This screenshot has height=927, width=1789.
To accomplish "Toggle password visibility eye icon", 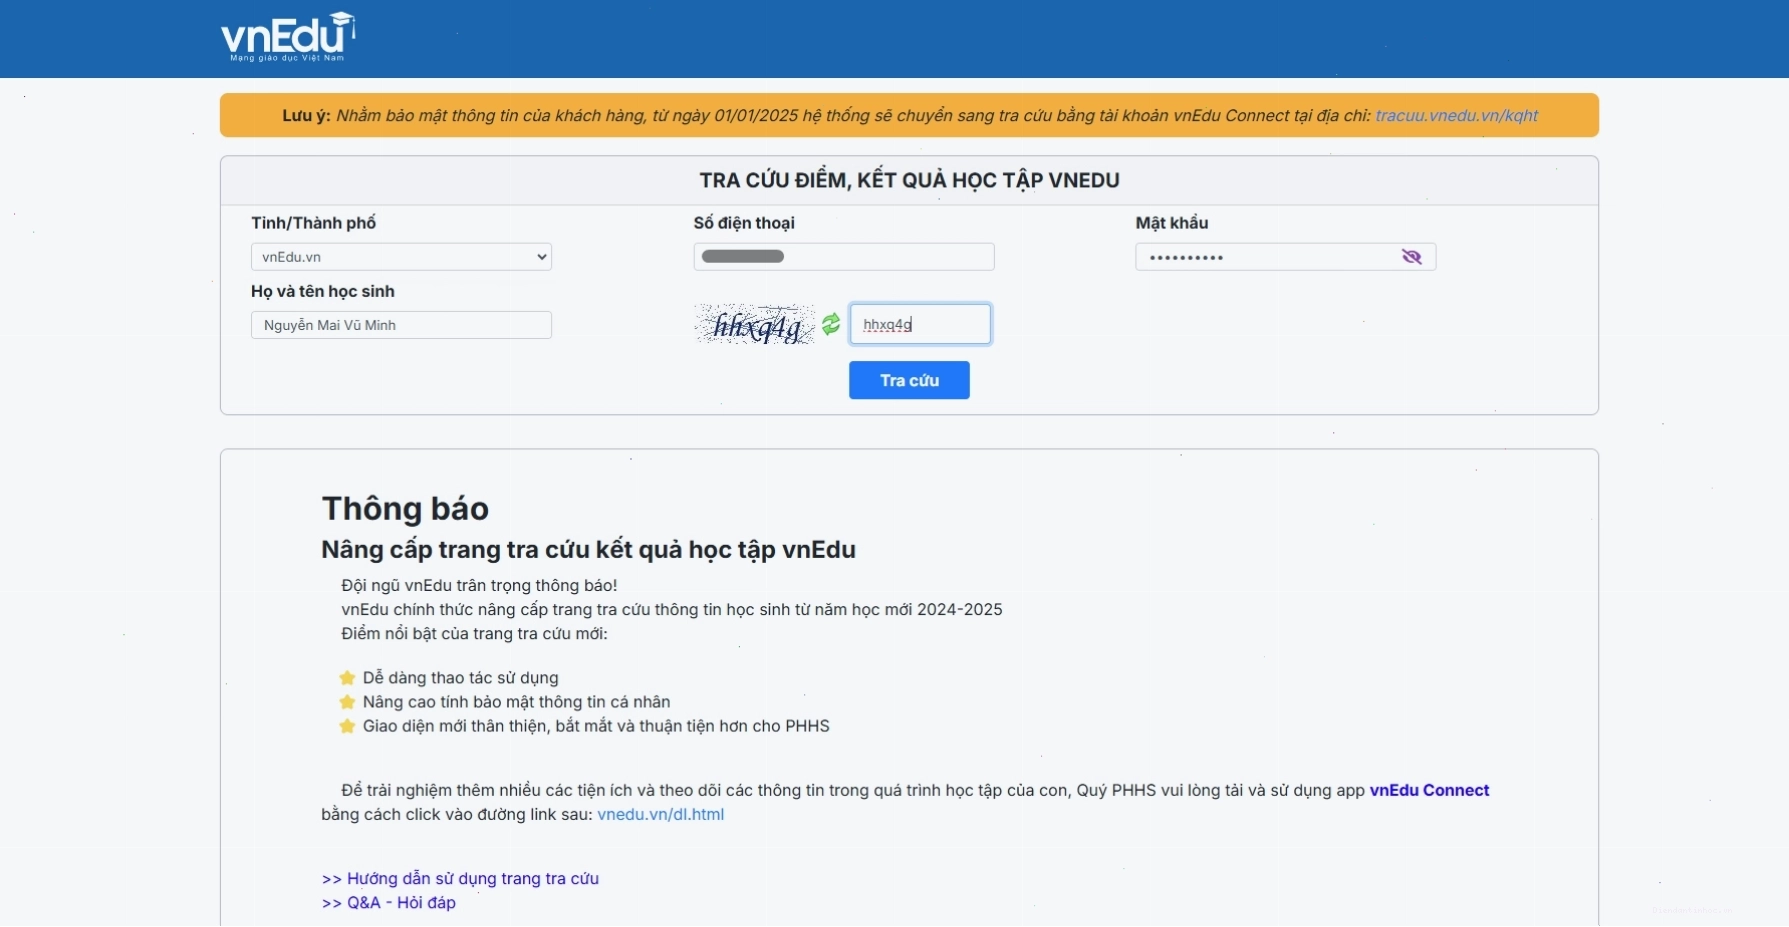I will [x=1411, y=257].
